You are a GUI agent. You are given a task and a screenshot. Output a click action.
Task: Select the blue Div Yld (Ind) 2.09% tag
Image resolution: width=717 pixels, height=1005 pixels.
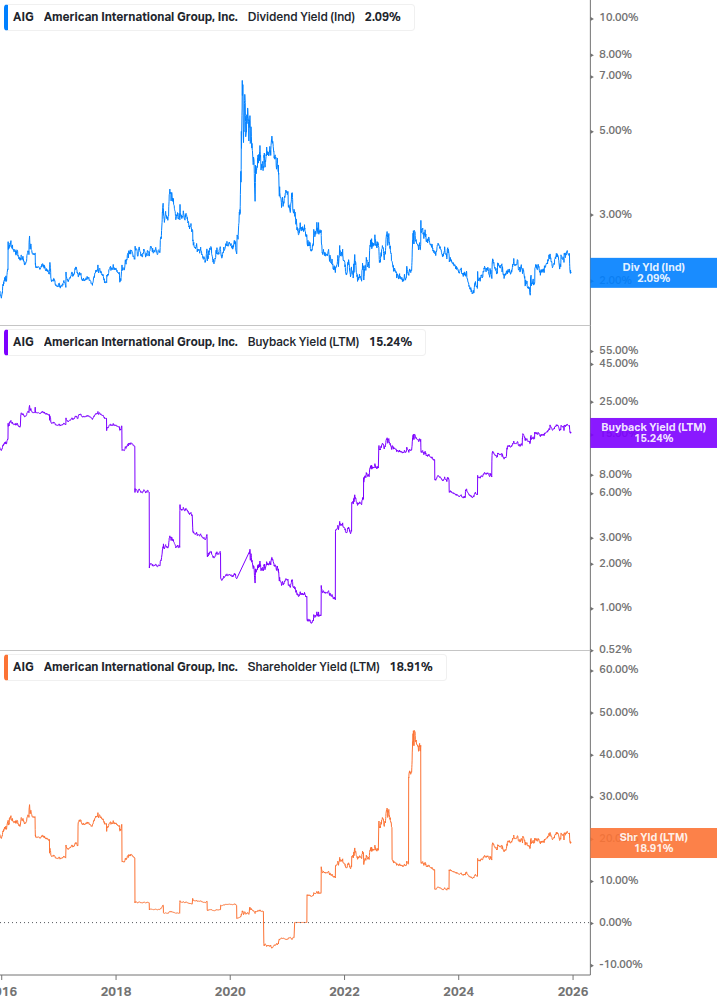[x=654, y=272]
